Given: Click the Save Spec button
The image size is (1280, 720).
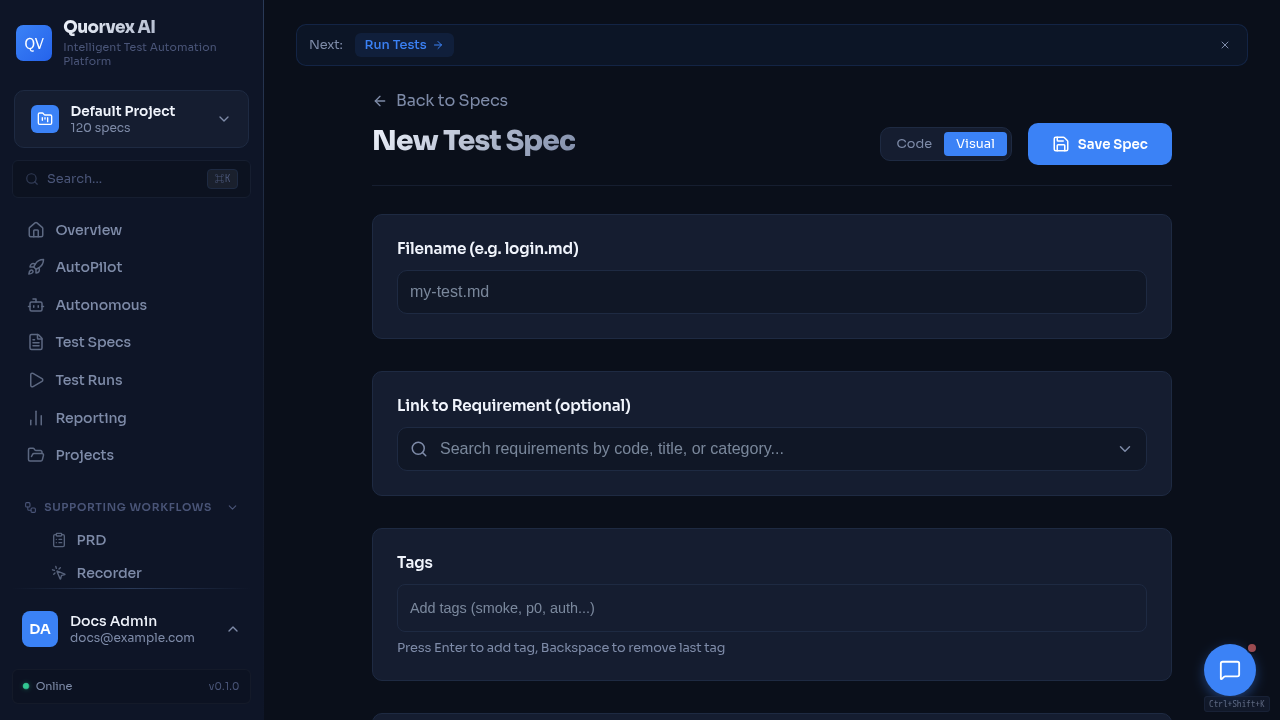Looking at the screenshot, I should 1100,144.
